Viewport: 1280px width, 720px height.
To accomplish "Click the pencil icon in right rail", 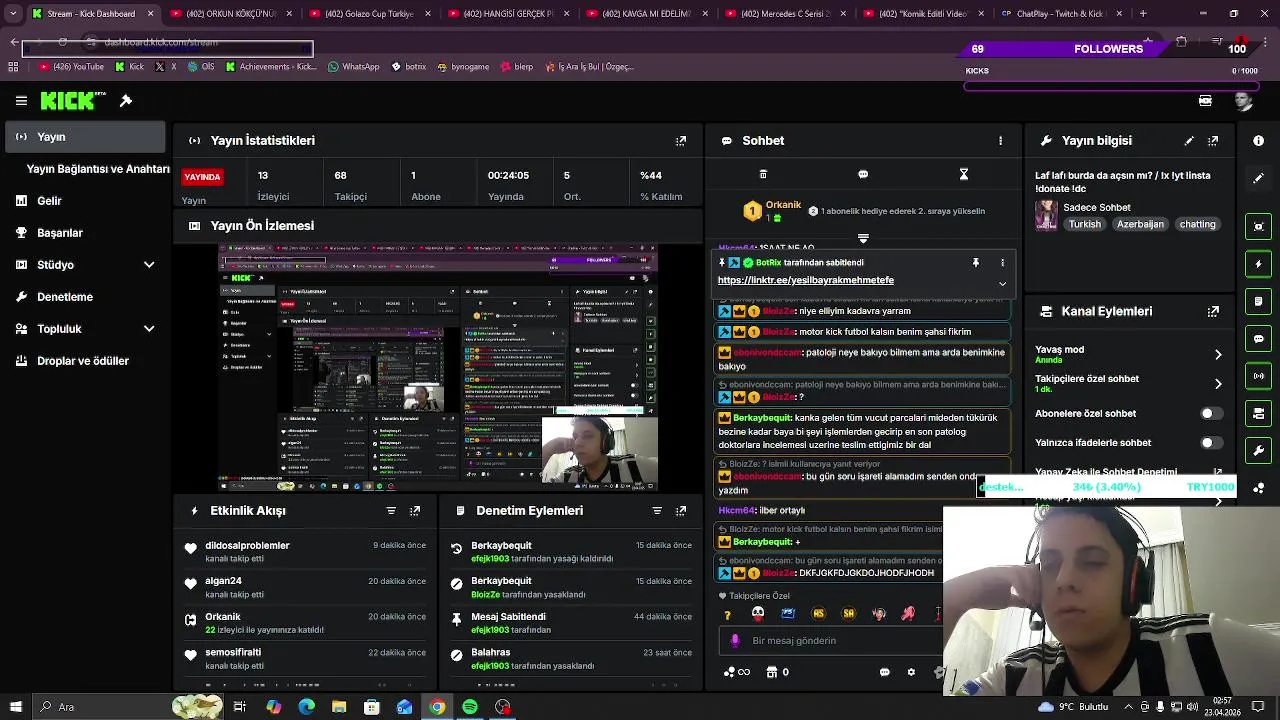I will (1259, 178).
